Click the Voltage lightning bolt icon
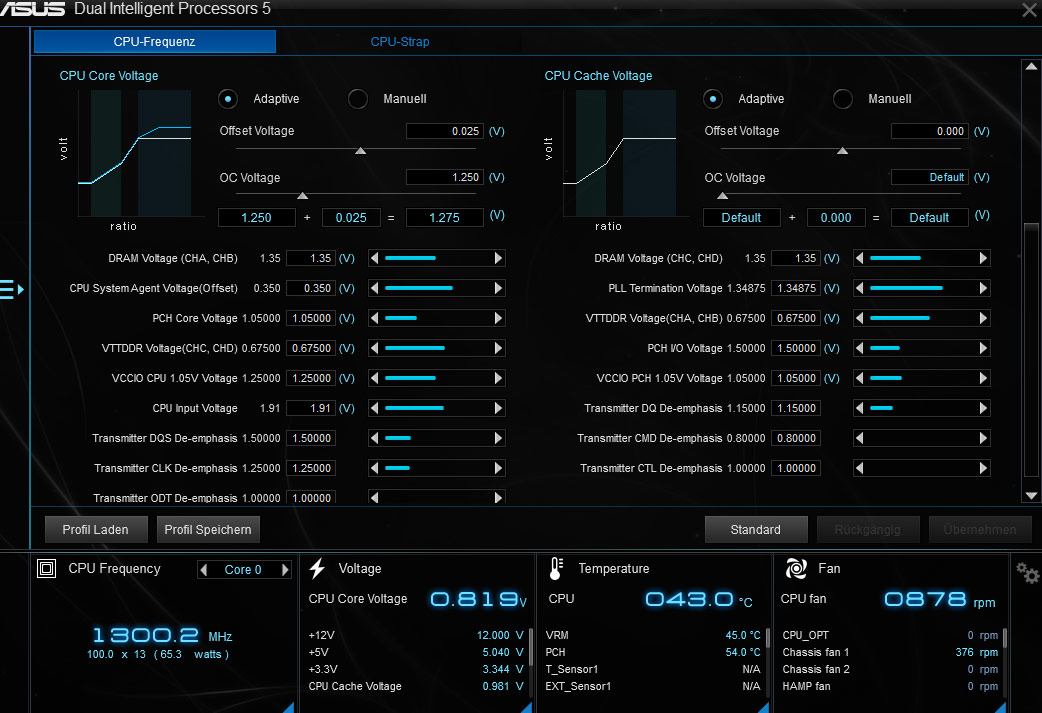The width and height of the screenshot is (1042, 713). pos(318,569)
